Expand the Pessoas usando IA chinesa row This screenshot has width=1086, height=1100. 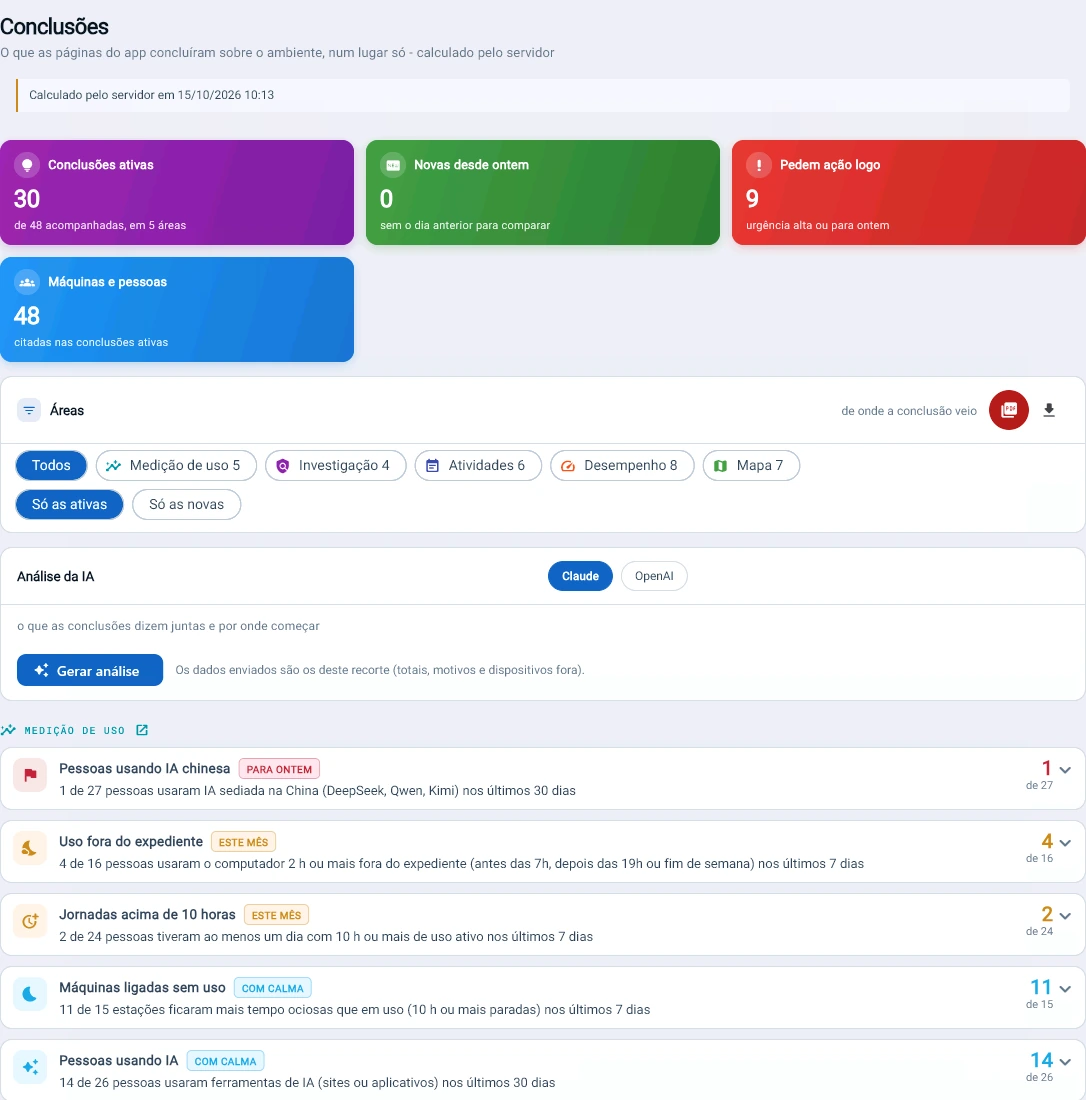tap(1065, 770)
